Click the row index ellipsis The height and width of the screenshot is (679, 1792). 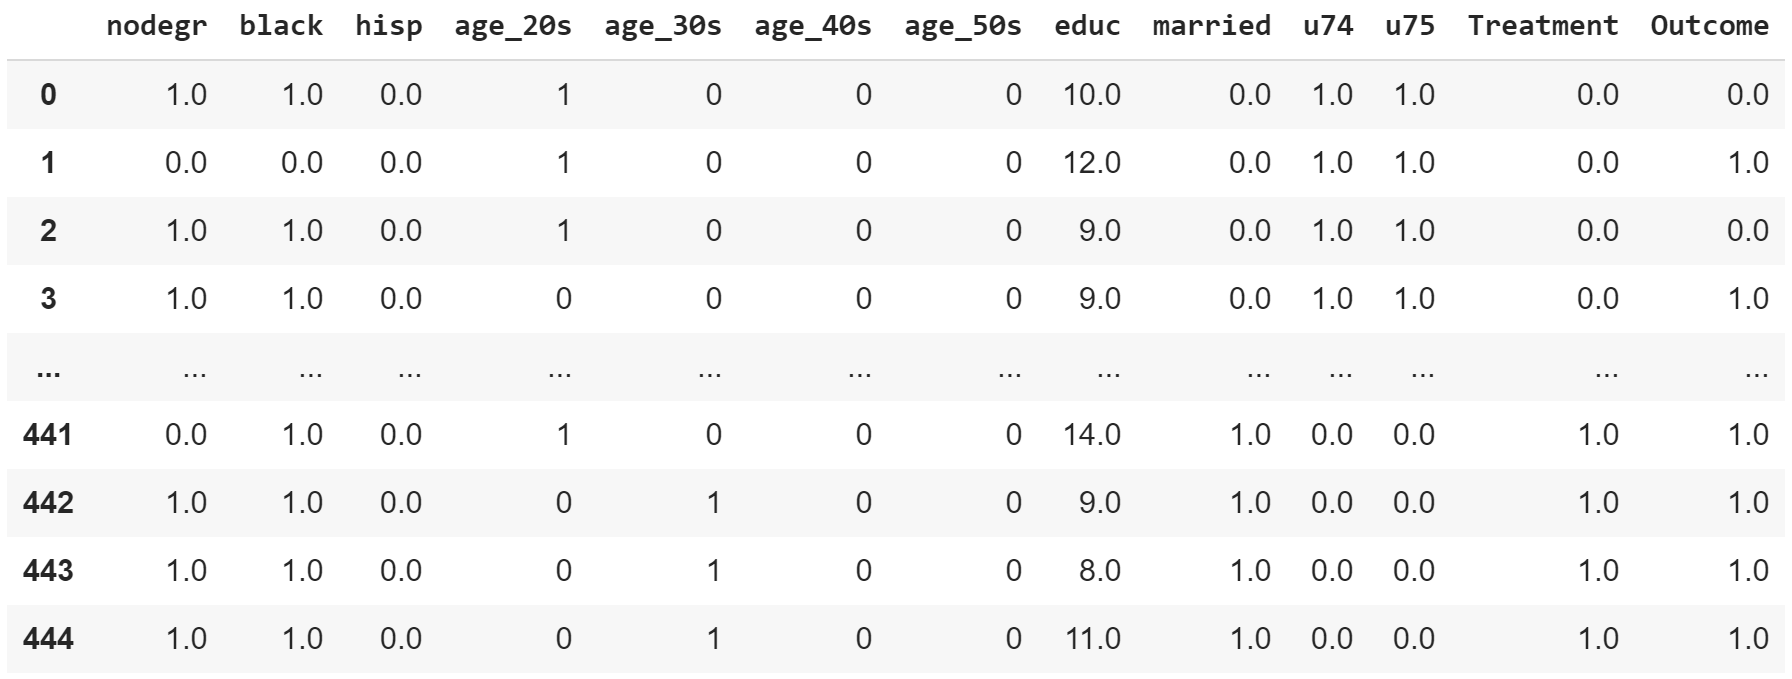click(x=48, y=371)
